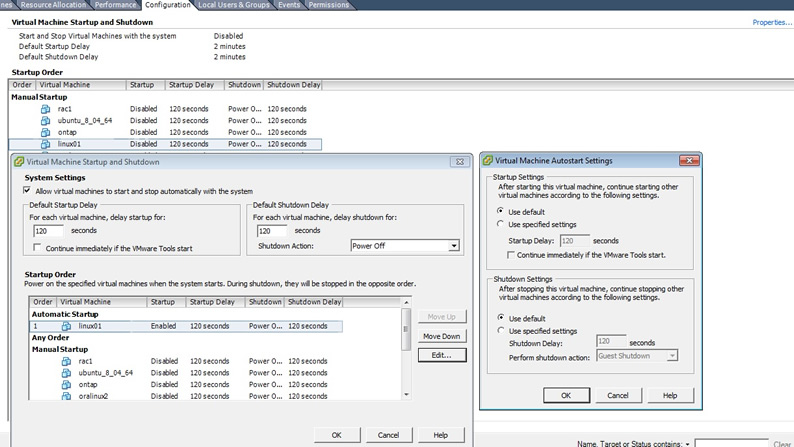The width and height of the screenshot is (794, 447).
Task: Select Use specified settings under Shutdown Settings
Action: click(501, 331)
